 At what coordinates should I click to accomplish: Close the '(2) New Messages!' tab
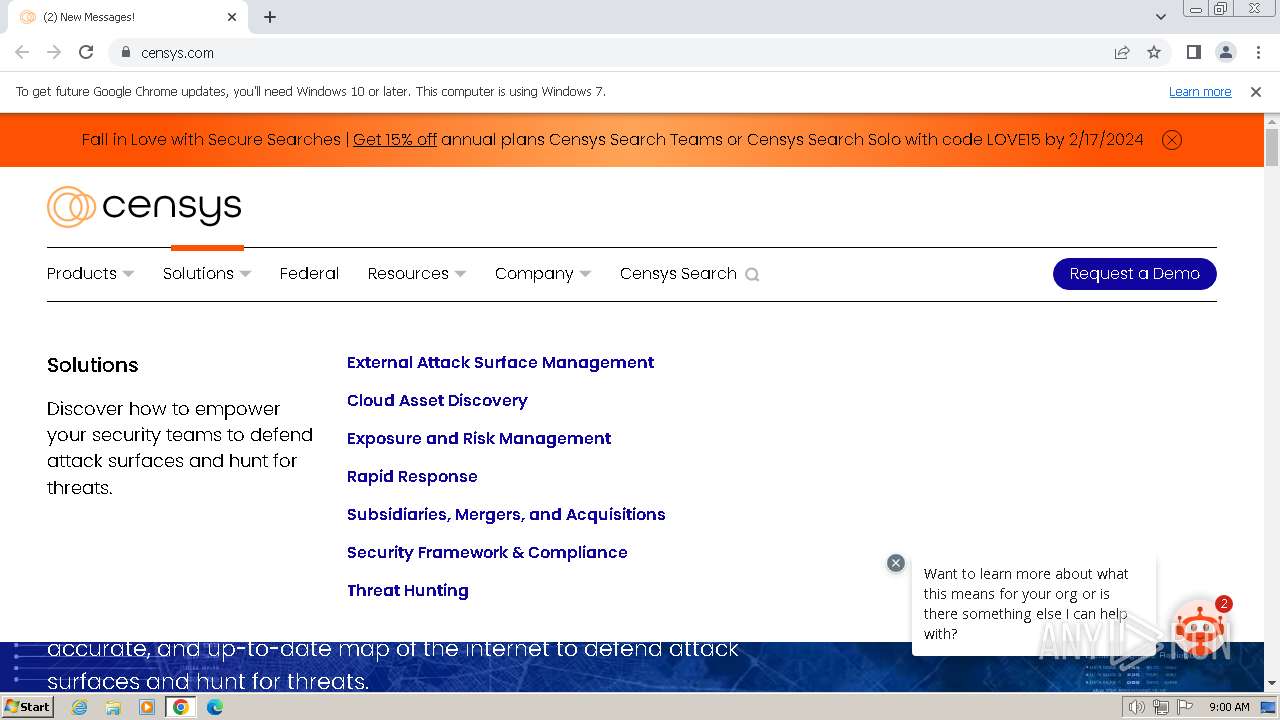pyautogui.click(x=232, y=17)
